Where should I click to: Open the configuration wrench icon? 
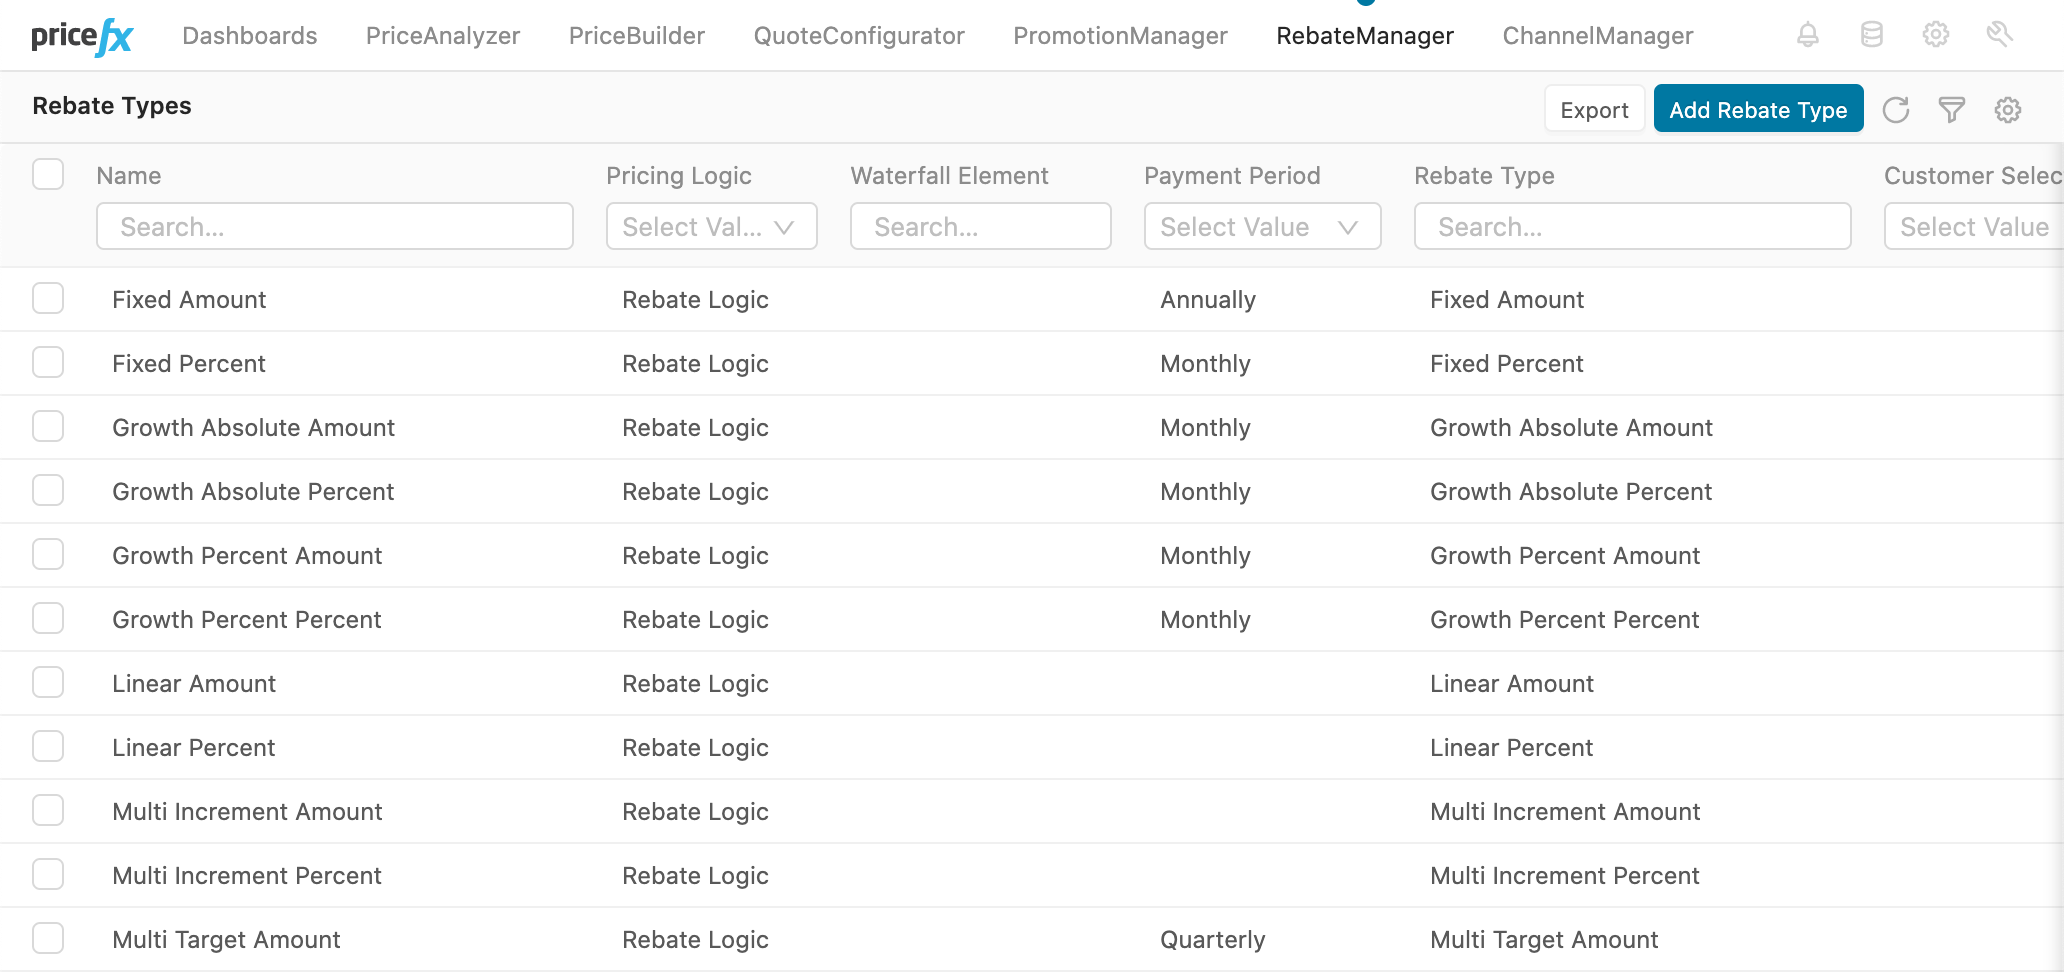click(2000, 34)
